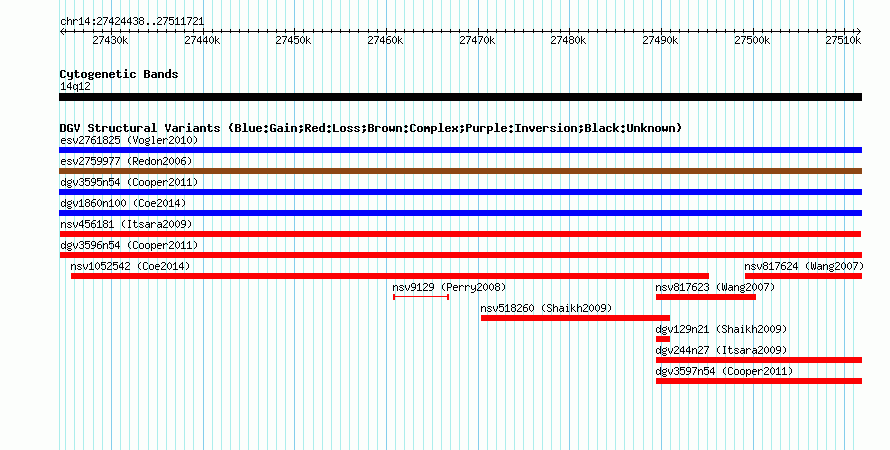Select the red dgv3596n54 loss bar
The height and width of the screenshot is (450, 890).
click(460, 255)
